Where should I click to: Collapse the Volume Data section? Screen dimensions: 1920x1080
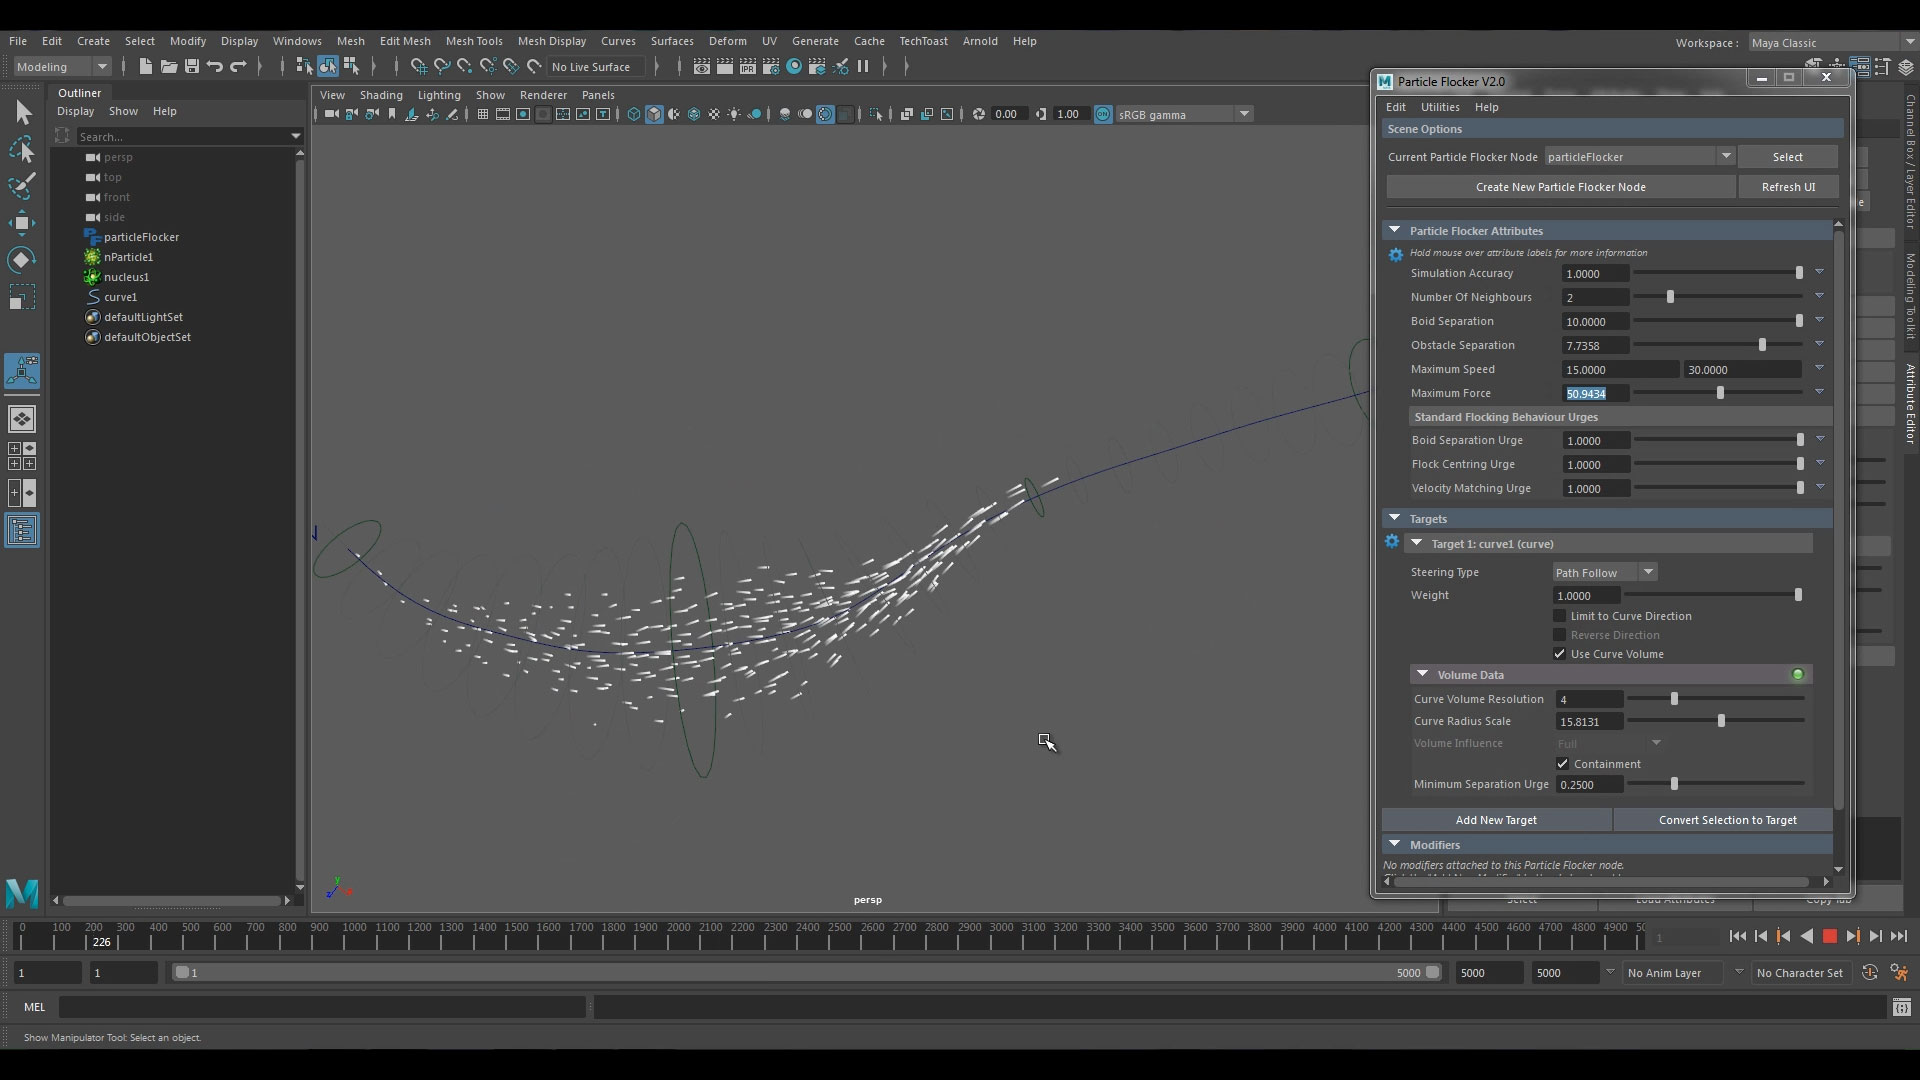(x=1422, y=675)
